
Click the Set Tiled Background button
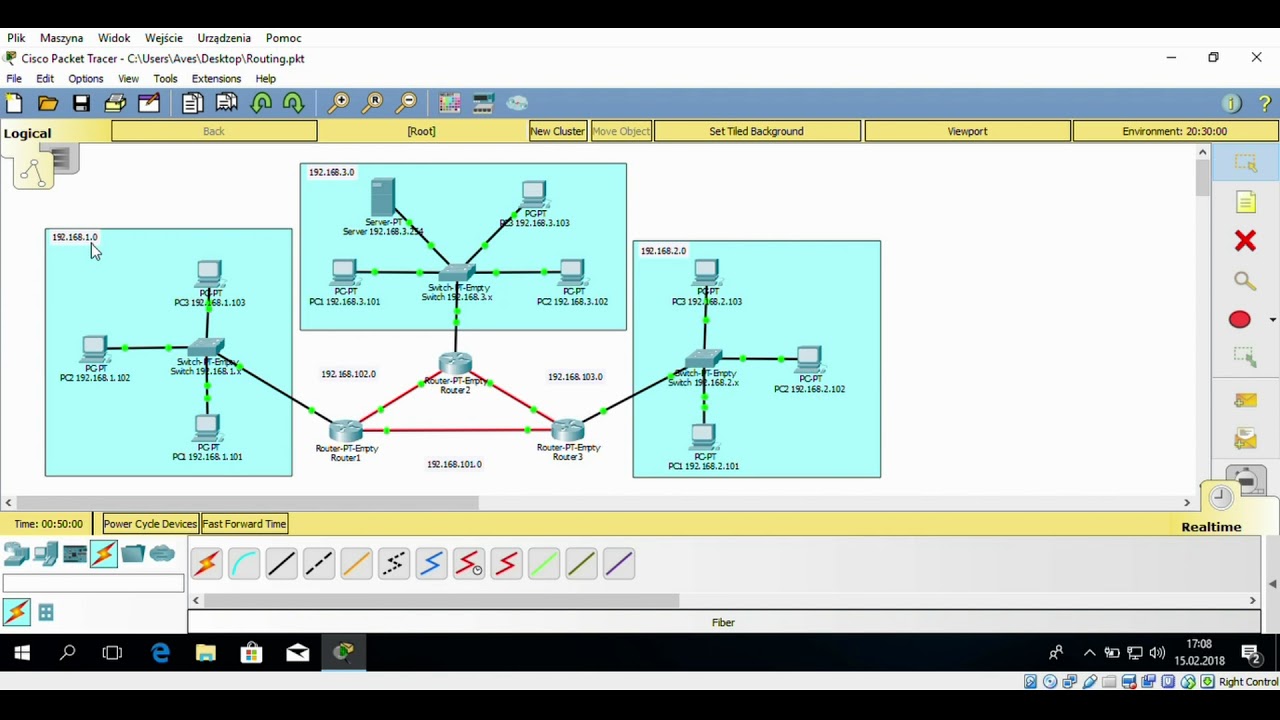click(756, 131)
